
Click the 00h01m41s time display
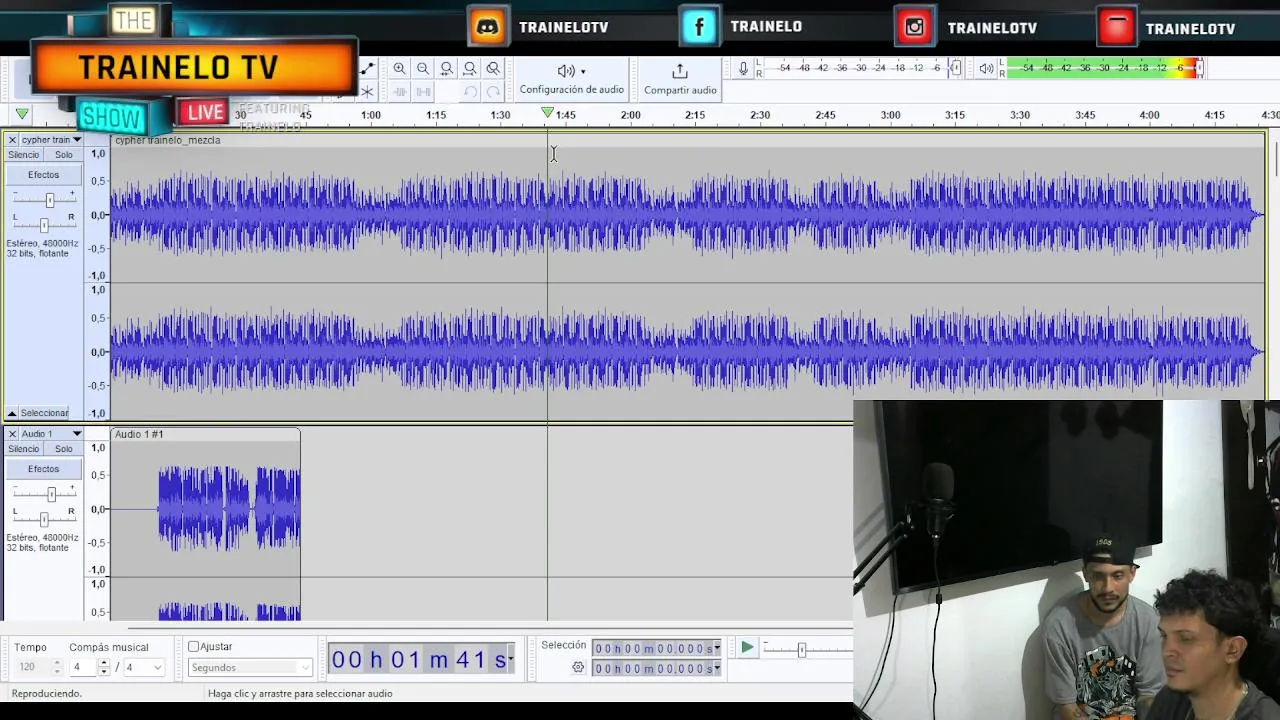[418, 659]
